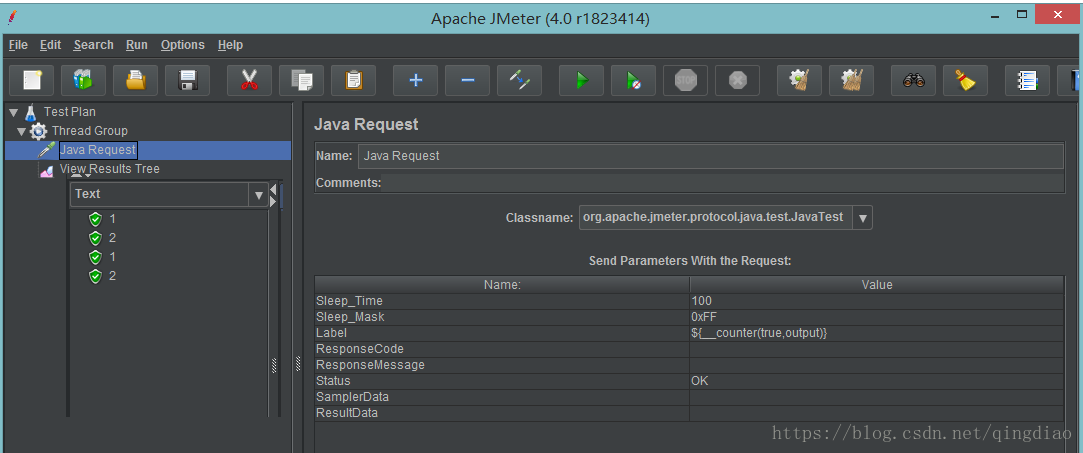This screenshot has height=453, width=1083.
Task: Open the Templates toolbar icon
Action: tap(84, 81)
